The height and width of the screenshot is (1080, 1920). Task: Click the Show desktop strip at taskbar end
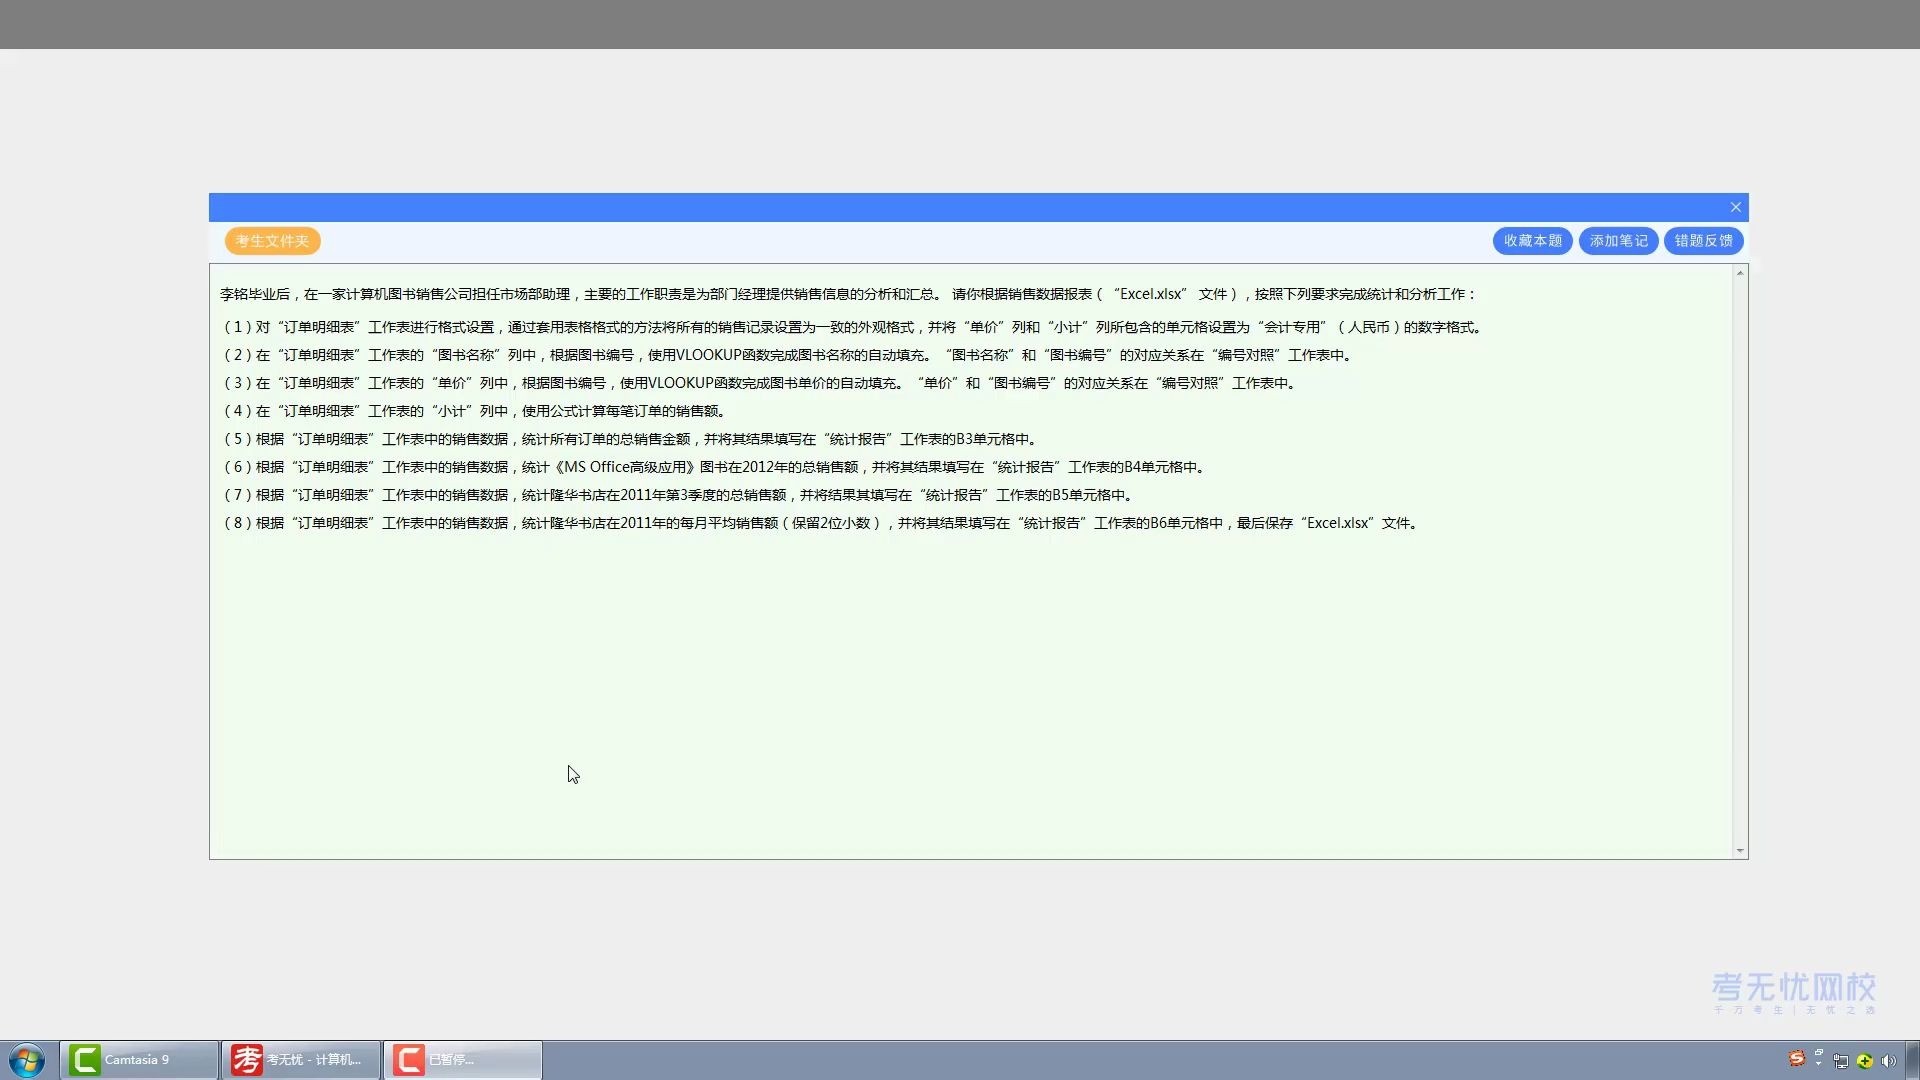pyautogui.click(x=1912, y=1060)
